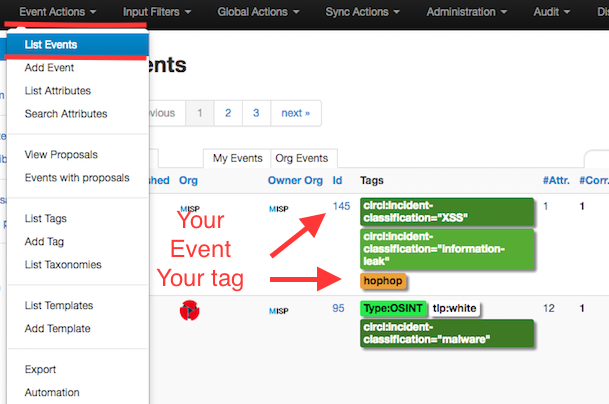
Task: Open the Administration dropdown
Action: pyautogui.click(x=467, y=12)
